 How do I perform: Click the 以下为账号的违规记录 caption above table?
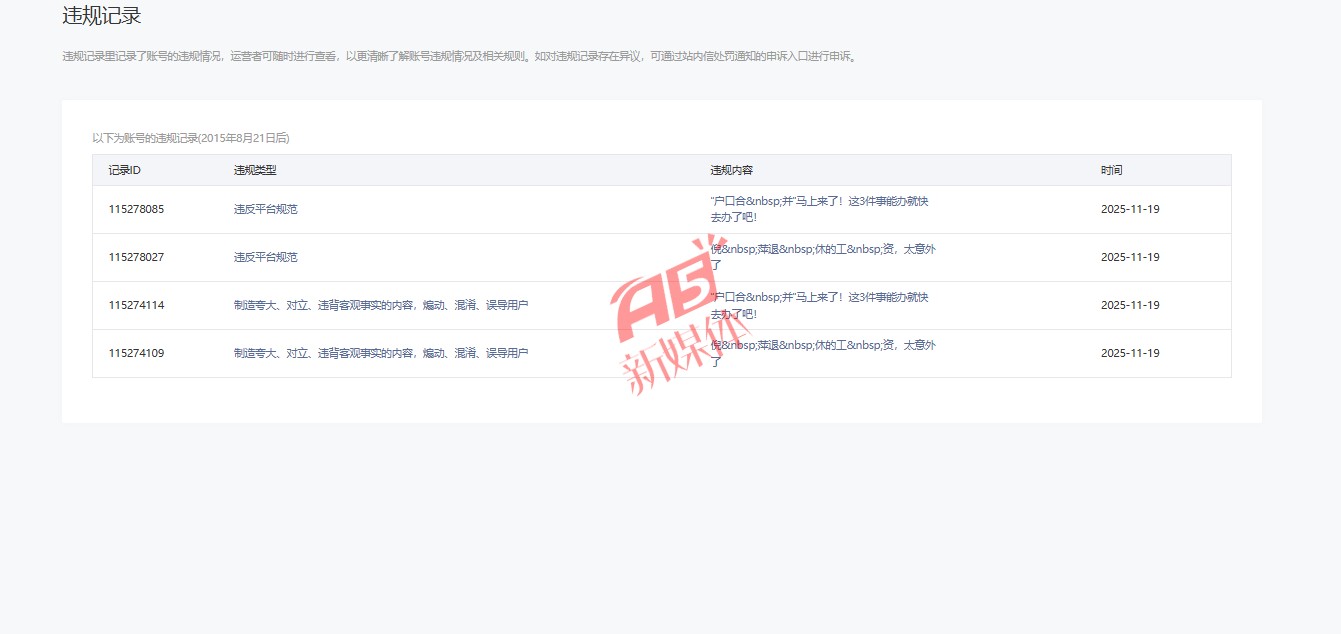(x=190, y=138)
